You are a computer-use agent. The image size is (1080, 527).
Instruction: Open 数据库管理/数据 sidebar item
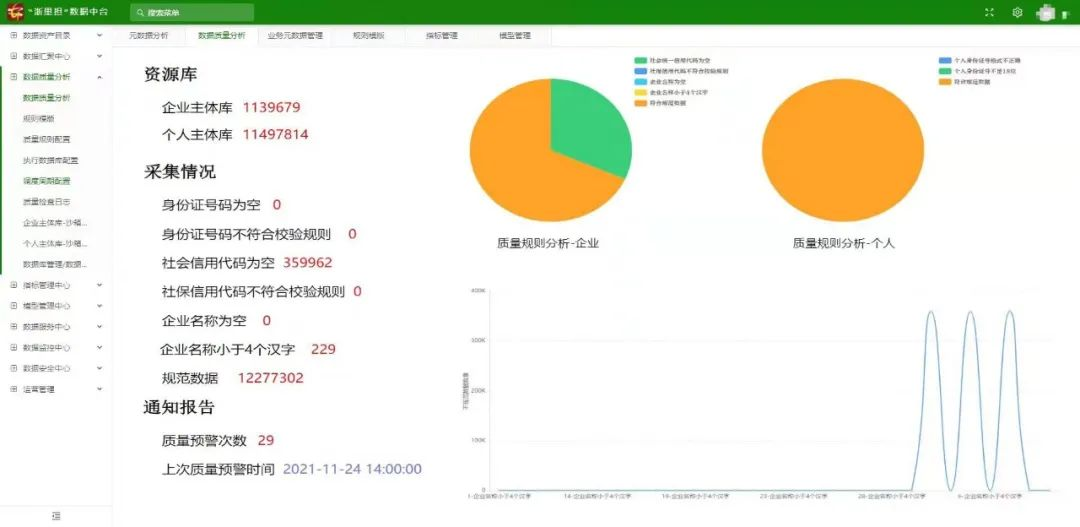tap(55, 264)
